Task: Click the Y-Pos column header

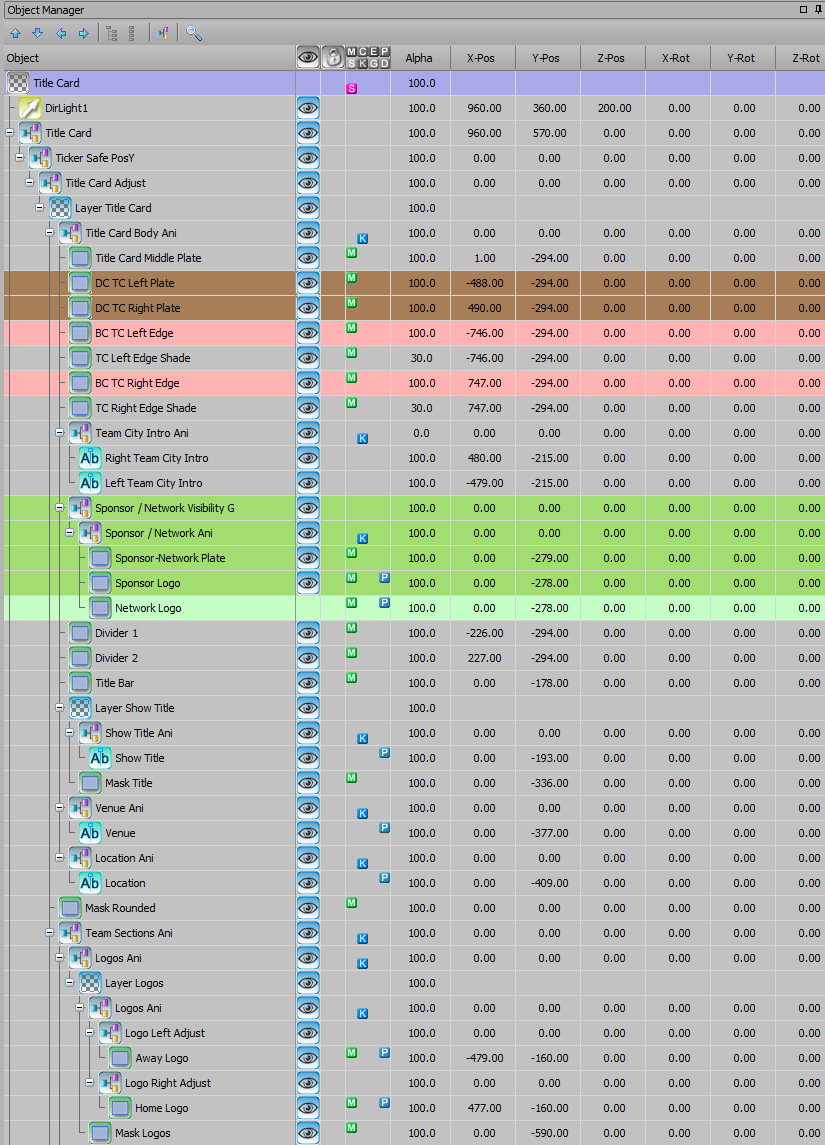Action: [x=548, y=58]
